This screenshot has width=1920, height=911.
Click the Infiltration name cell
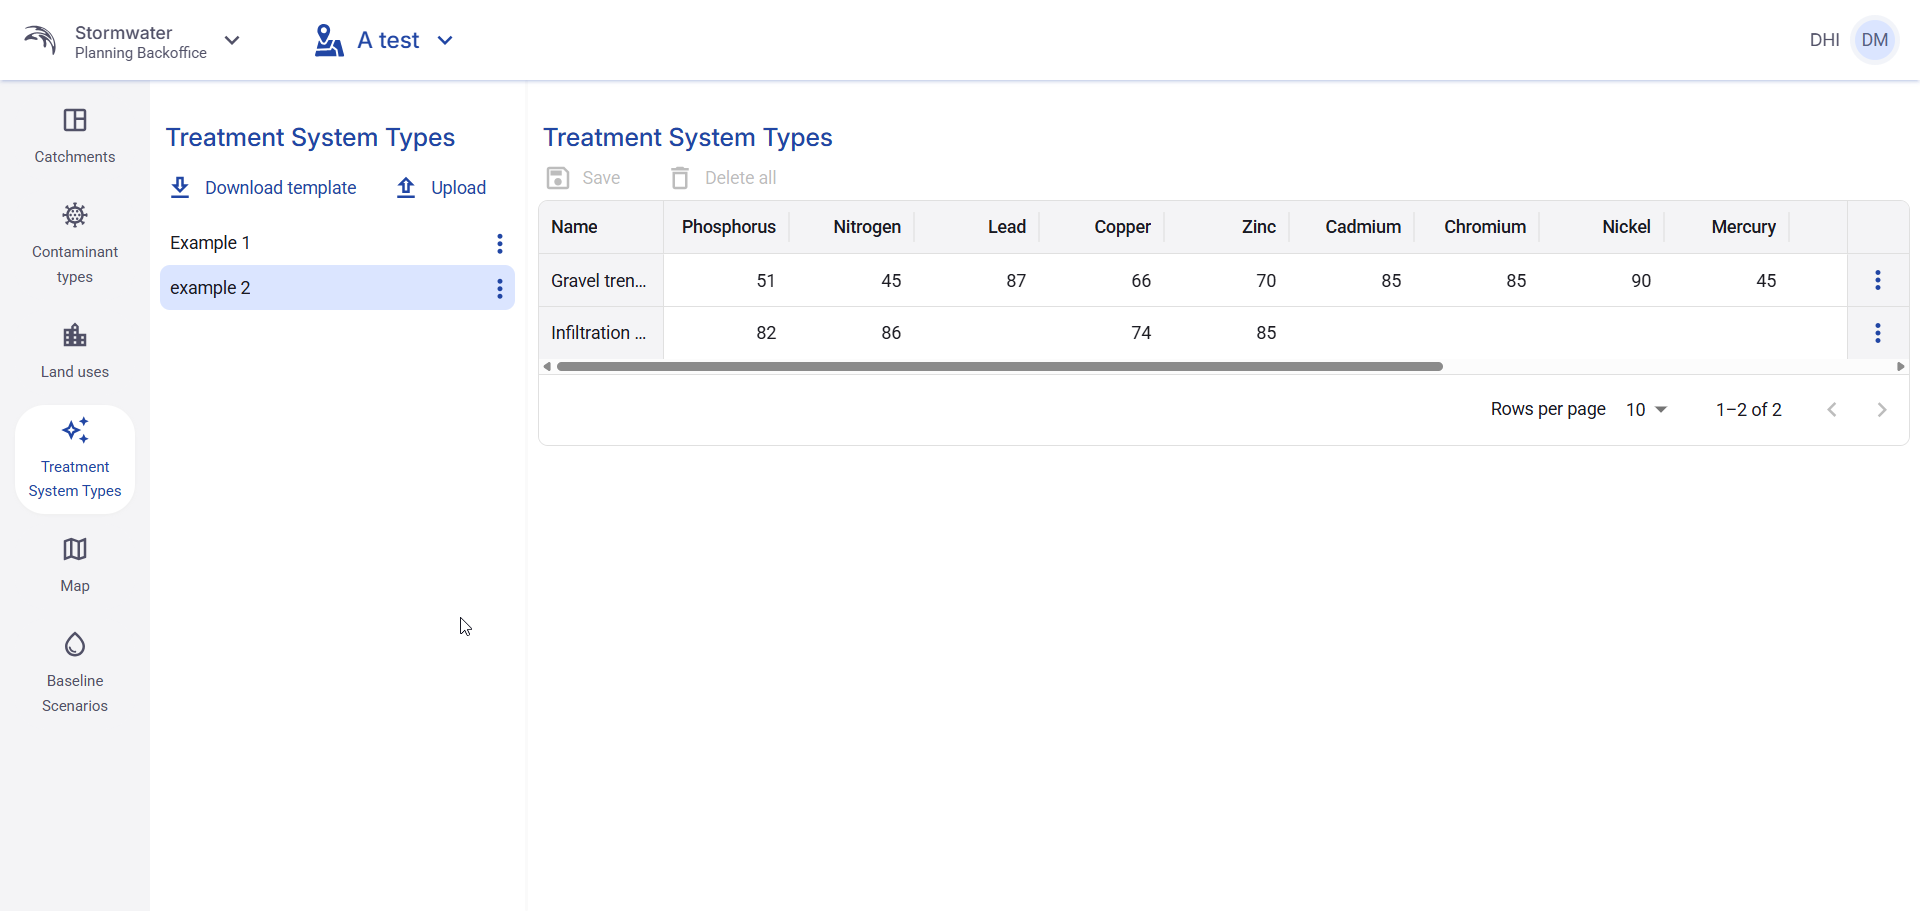click(x=601, y=333)
